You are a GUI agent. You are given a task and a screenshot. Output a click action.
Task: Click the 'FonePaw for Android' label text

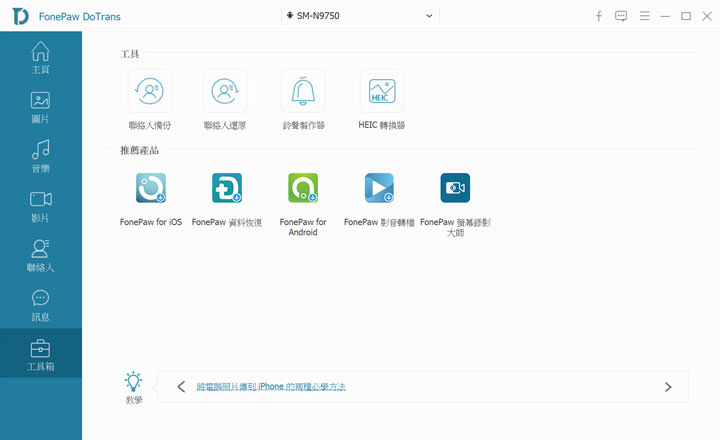click(303, 227)
